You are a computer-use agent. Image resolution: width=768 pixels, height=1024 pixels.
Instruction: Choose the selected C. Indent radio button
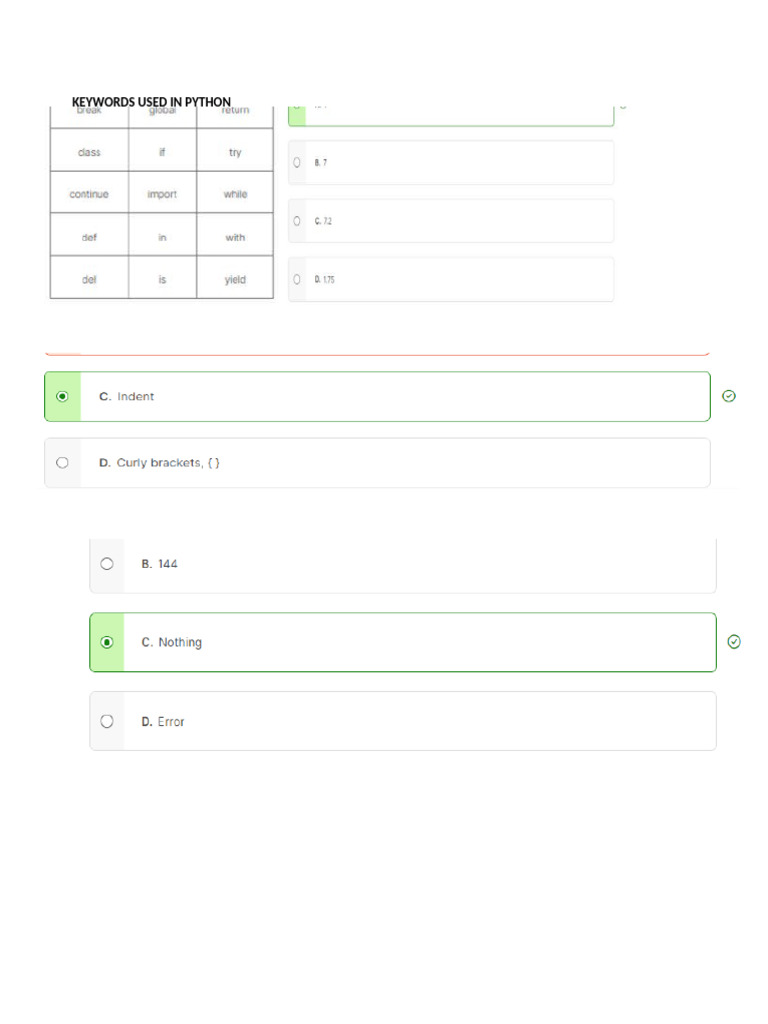(x=62, y=396)
